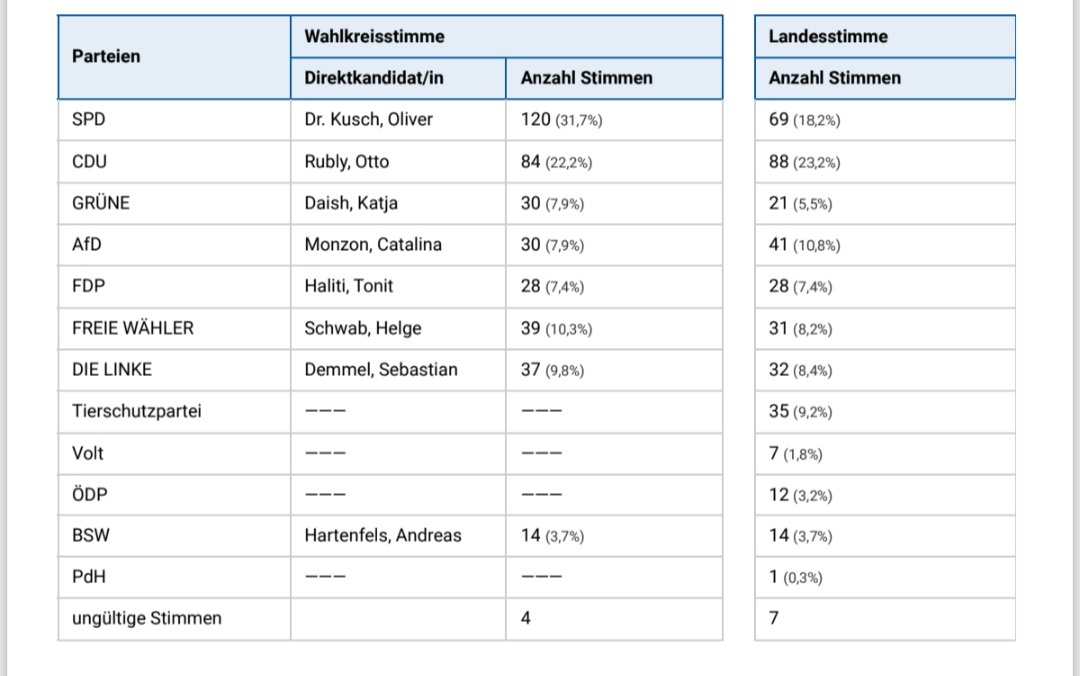Select SPD's 120 (31,7%) vote cell
This screenshot has height=676, width=1080.
coord(561,120)
